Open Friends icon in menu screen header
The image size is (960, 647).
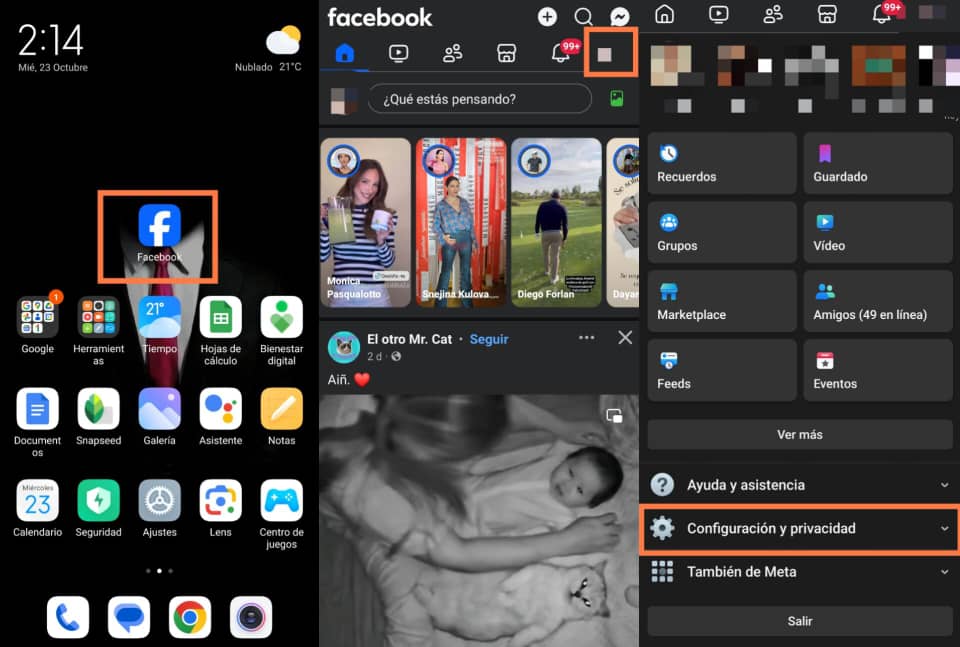(x=773, y=13)
